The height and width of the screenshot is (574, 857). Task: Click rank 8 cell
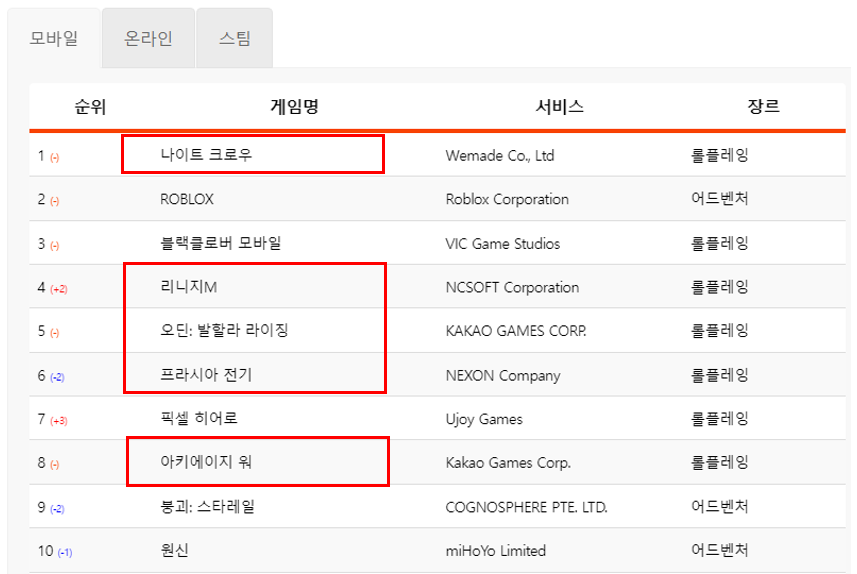pyautogui.click(x=48, y=464)
